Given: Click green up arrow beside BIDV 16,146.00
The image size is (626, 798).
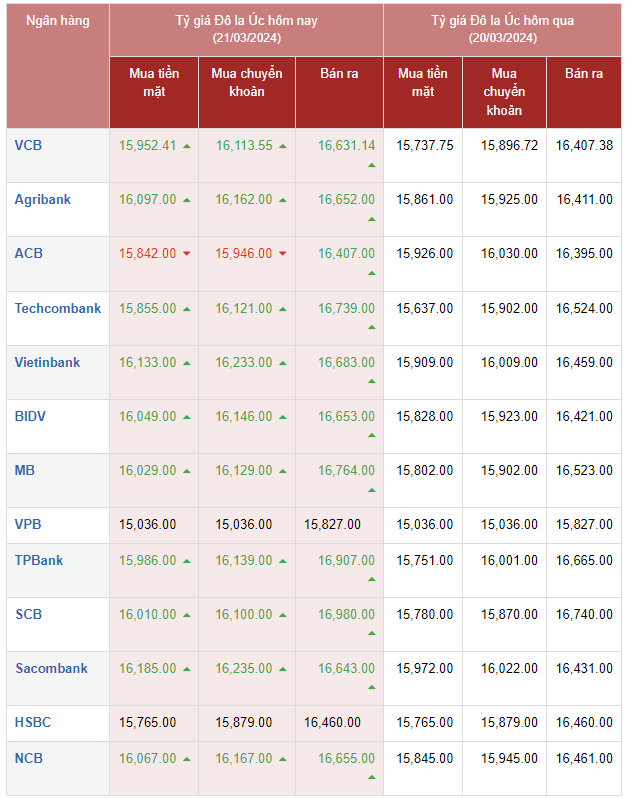Looking at the screenshot, I should tap(283, 417).
